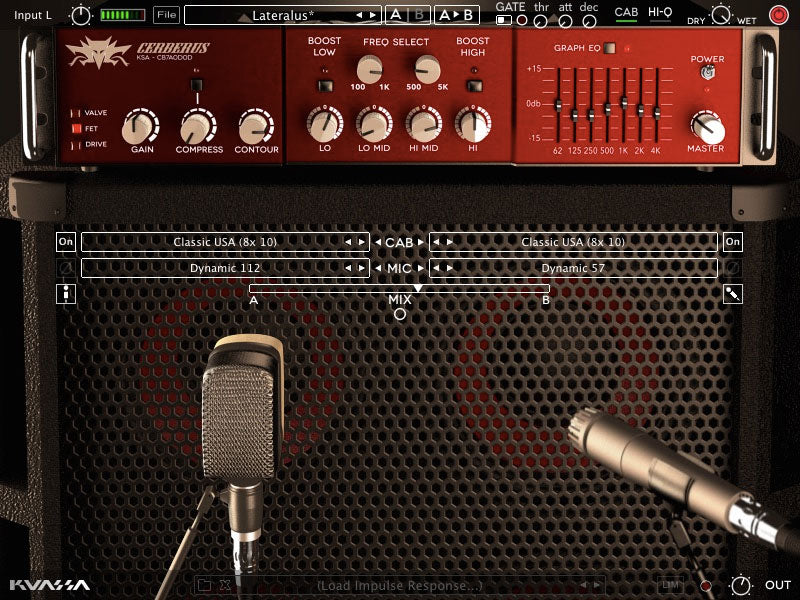The image size is (800, 600).
Task: Open the Lateralus preset dropdown
Action: [x=283, y=15]
